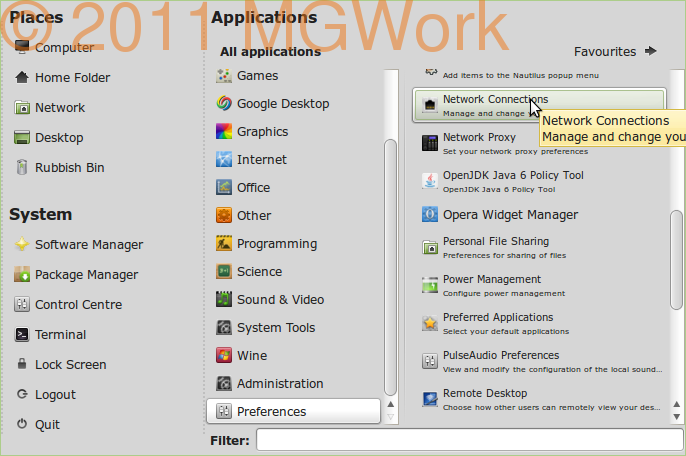
Task: Launch Personal File Sharing
Action: pos(539,247)
